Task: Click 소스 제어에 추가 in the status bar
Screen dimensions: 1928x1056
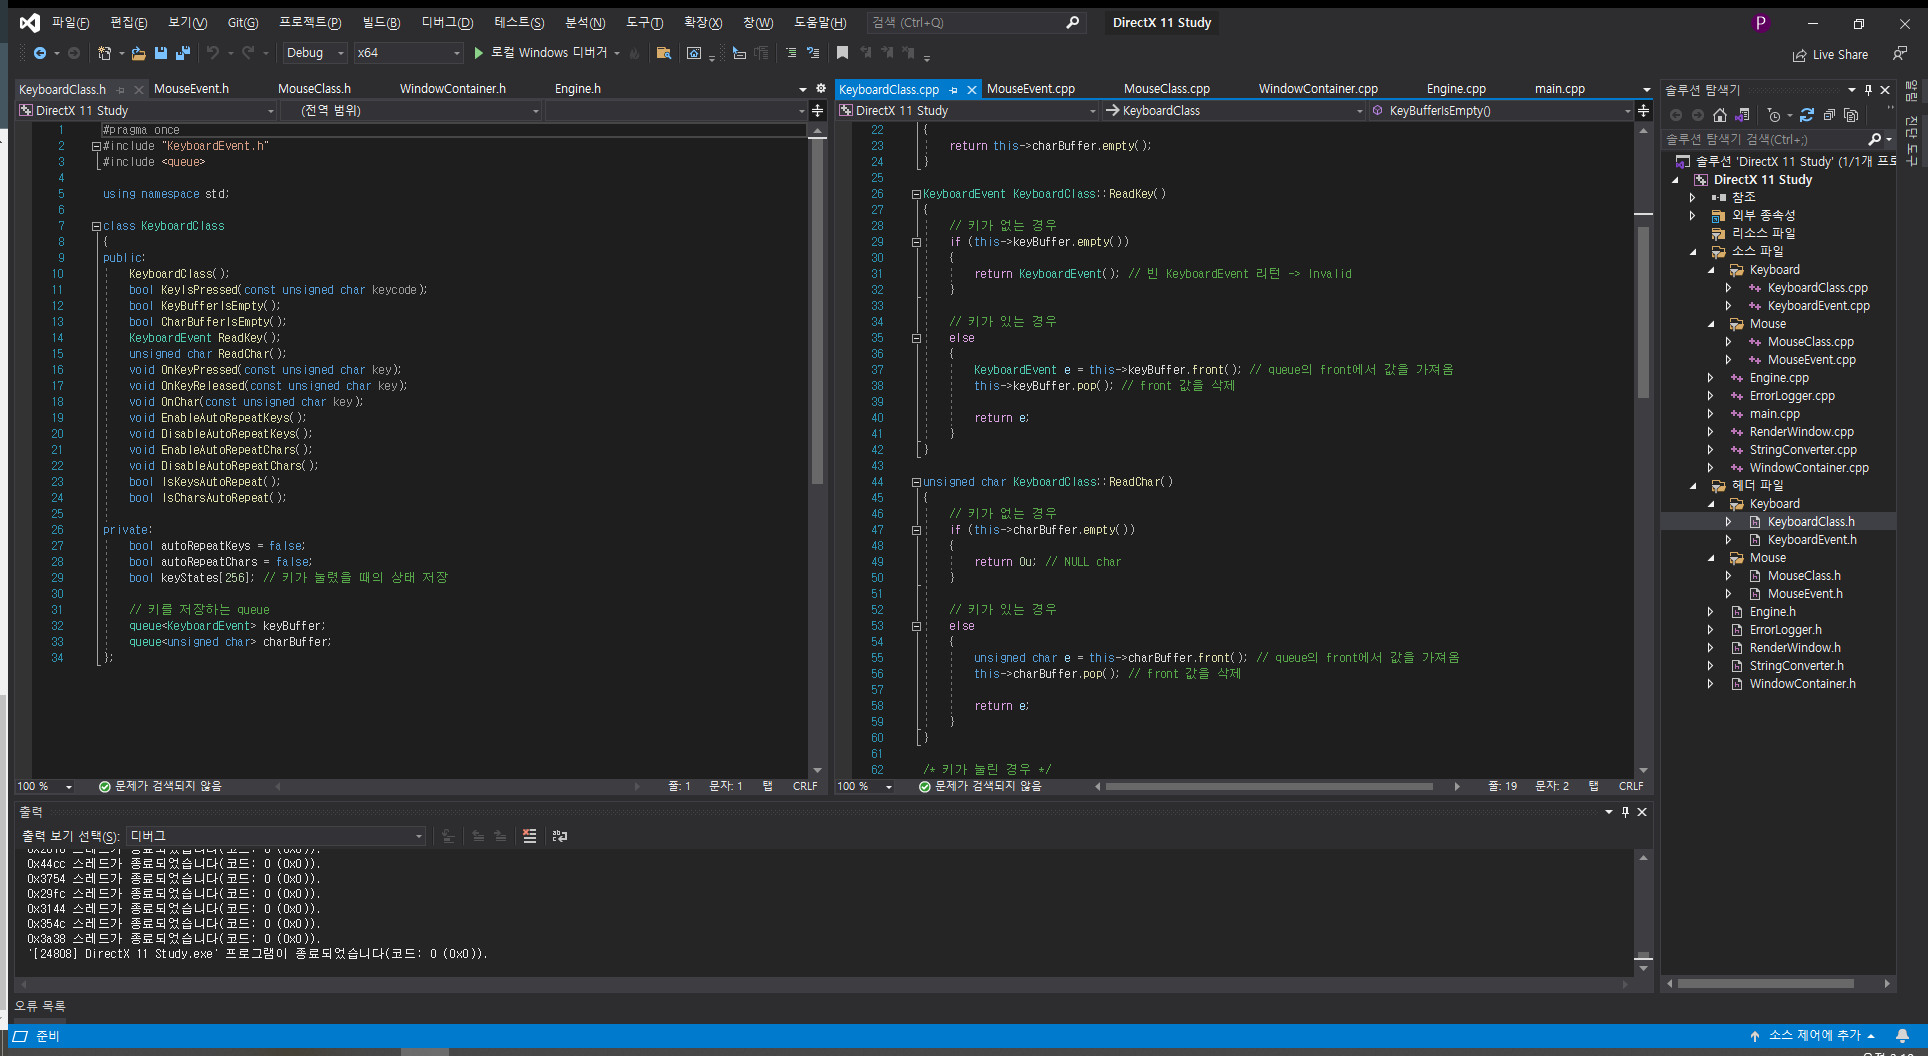Action: 1813,1035
